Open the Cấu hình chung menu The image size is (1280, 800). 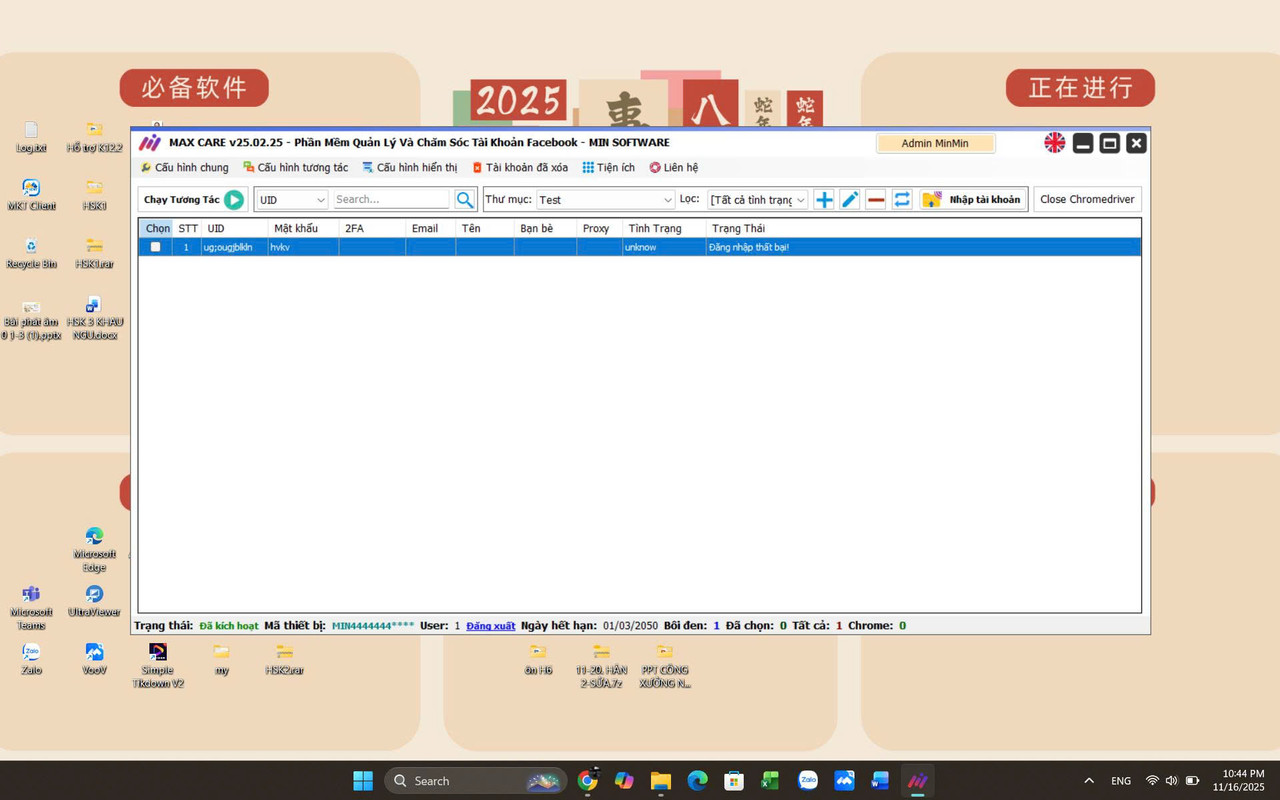pyautogui.click(x=184, y=168)
